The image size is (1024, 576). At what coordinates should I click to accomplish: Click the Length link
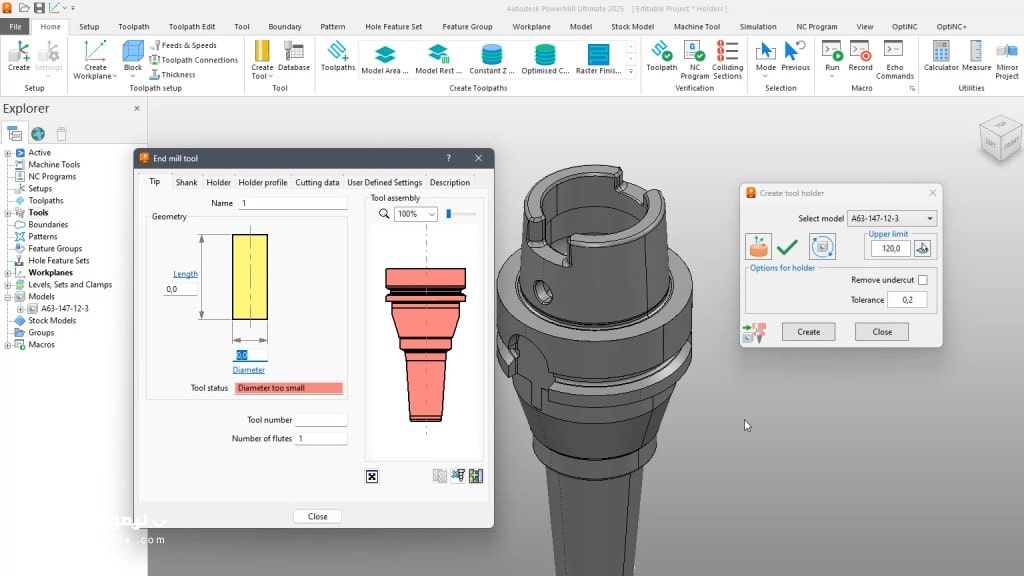point(185,274)
